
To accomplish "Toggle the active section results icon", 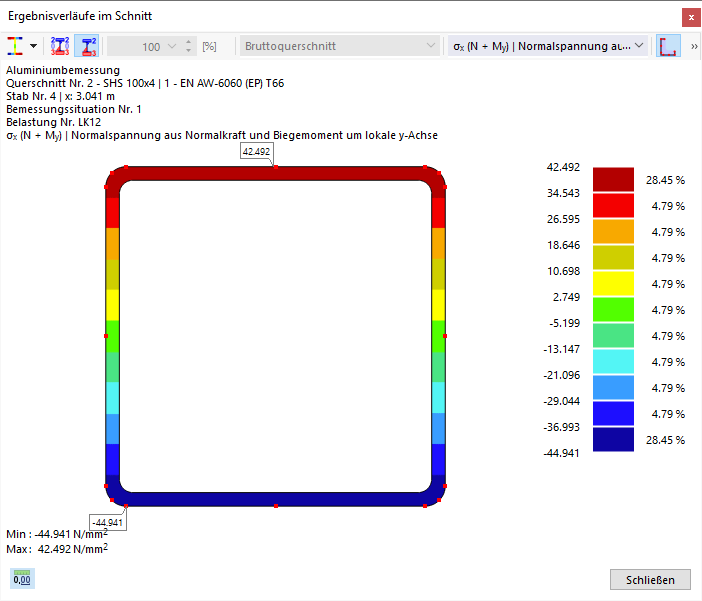I will click(87, 46).
